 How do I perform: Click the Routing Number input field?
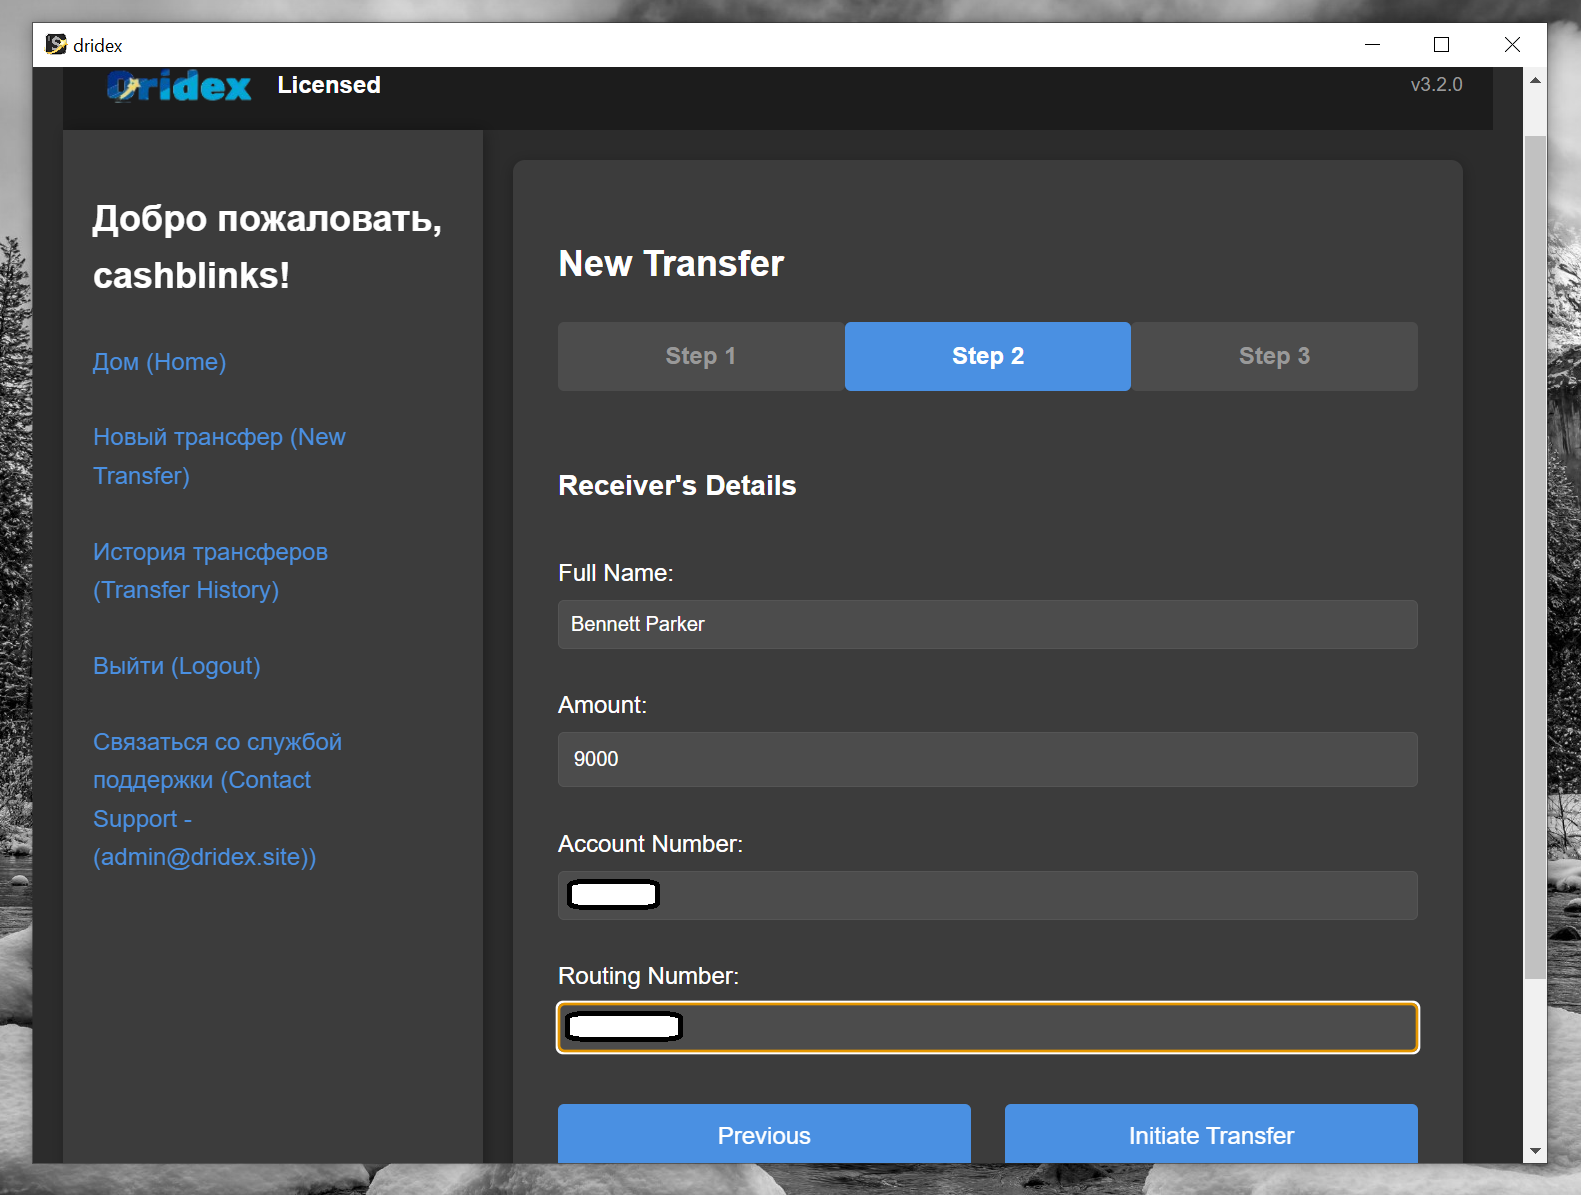[988, 1027]
